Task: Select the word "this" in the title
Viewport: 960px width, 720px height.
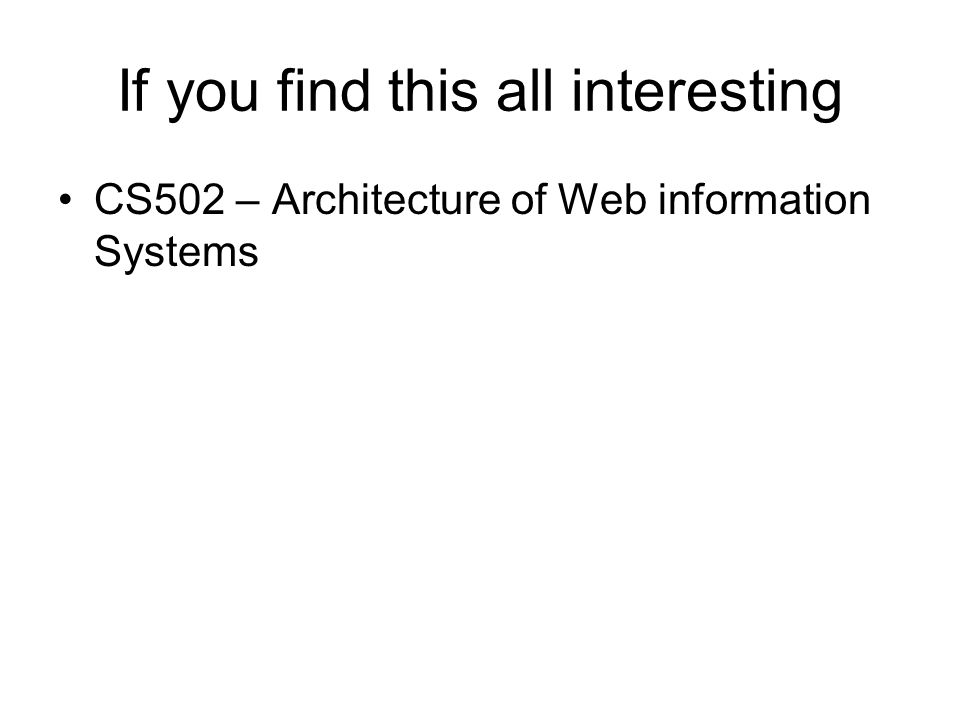Action: (x=433, y=91)
